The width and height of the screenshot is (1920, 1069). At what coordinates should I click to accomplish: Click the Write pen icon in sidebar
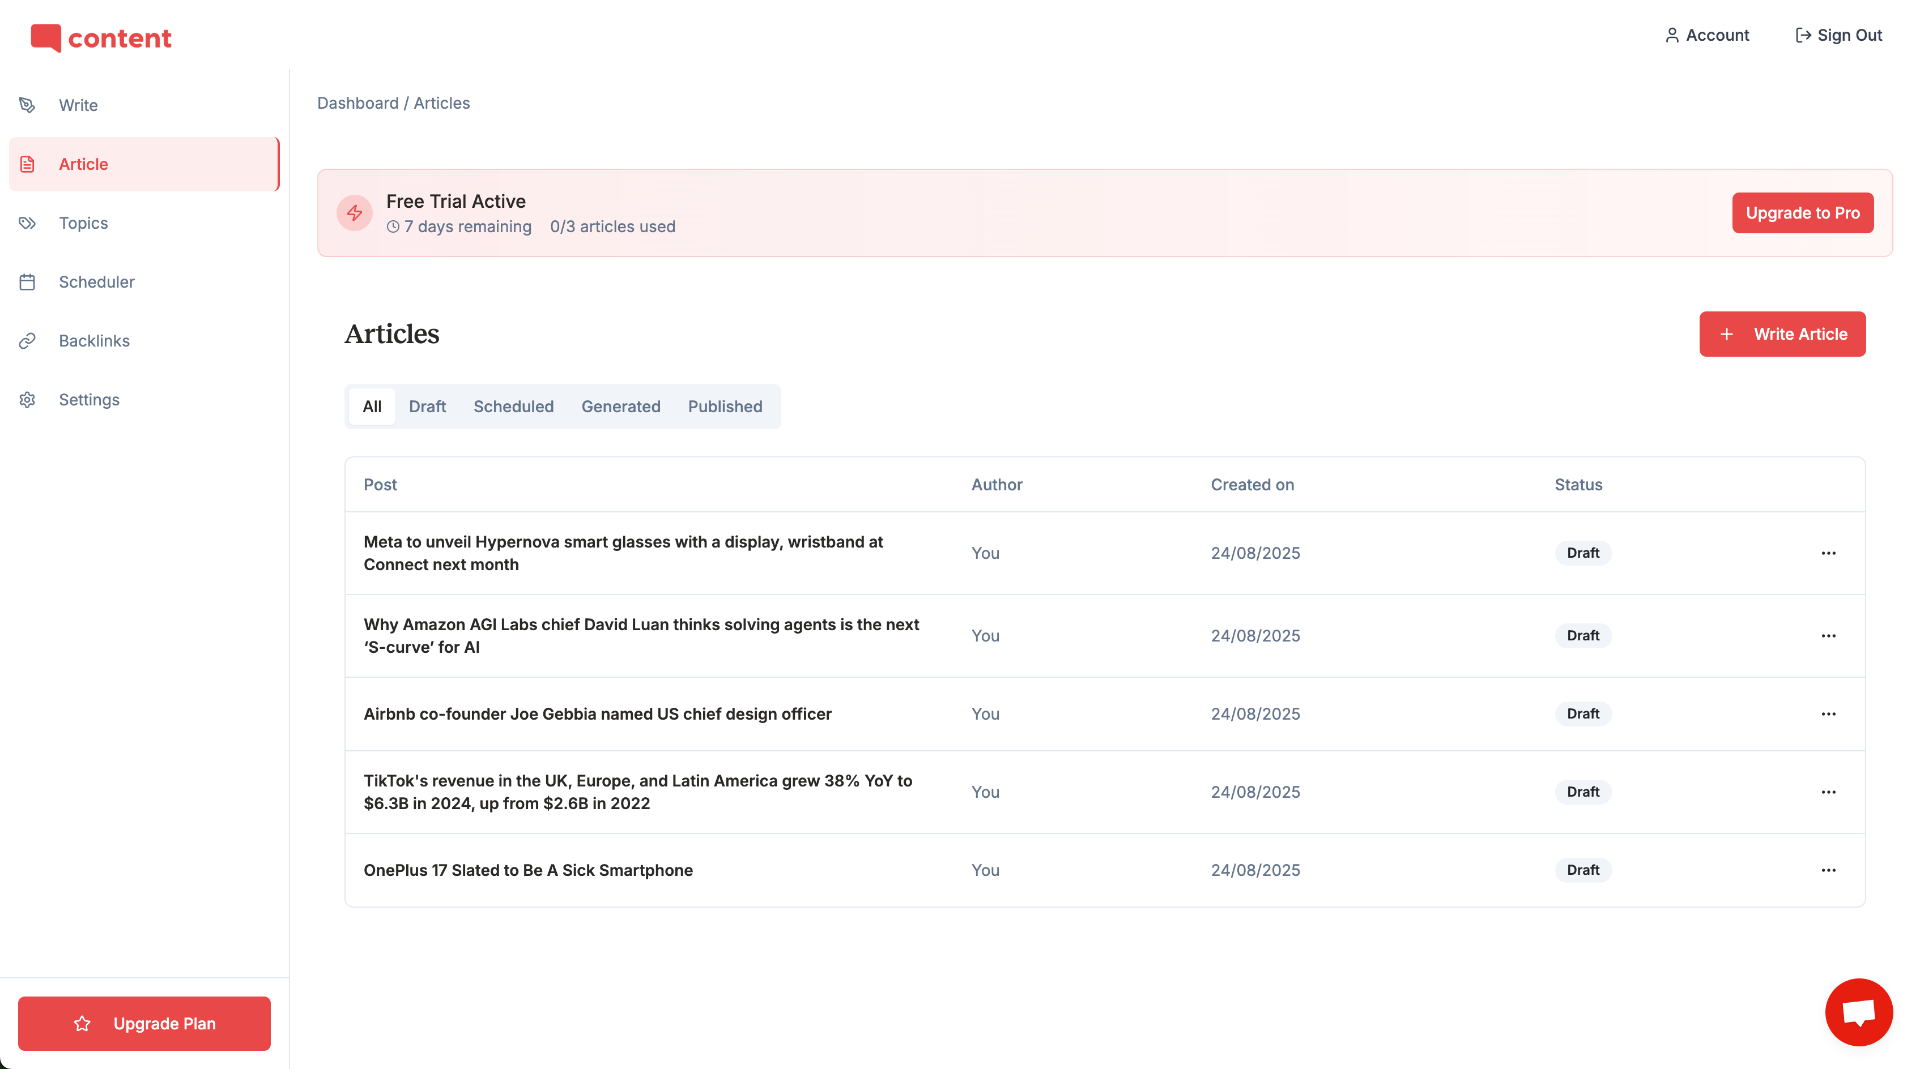pos(27,105)
